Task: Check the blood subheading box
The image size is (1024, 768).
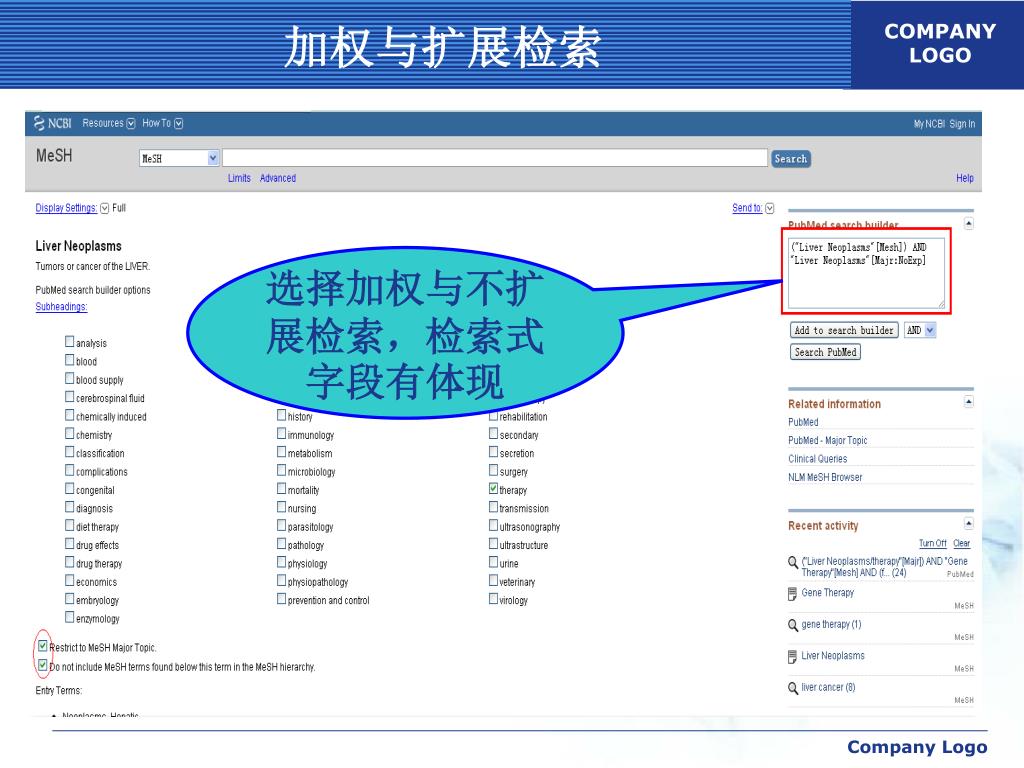Action: (69, 359)
